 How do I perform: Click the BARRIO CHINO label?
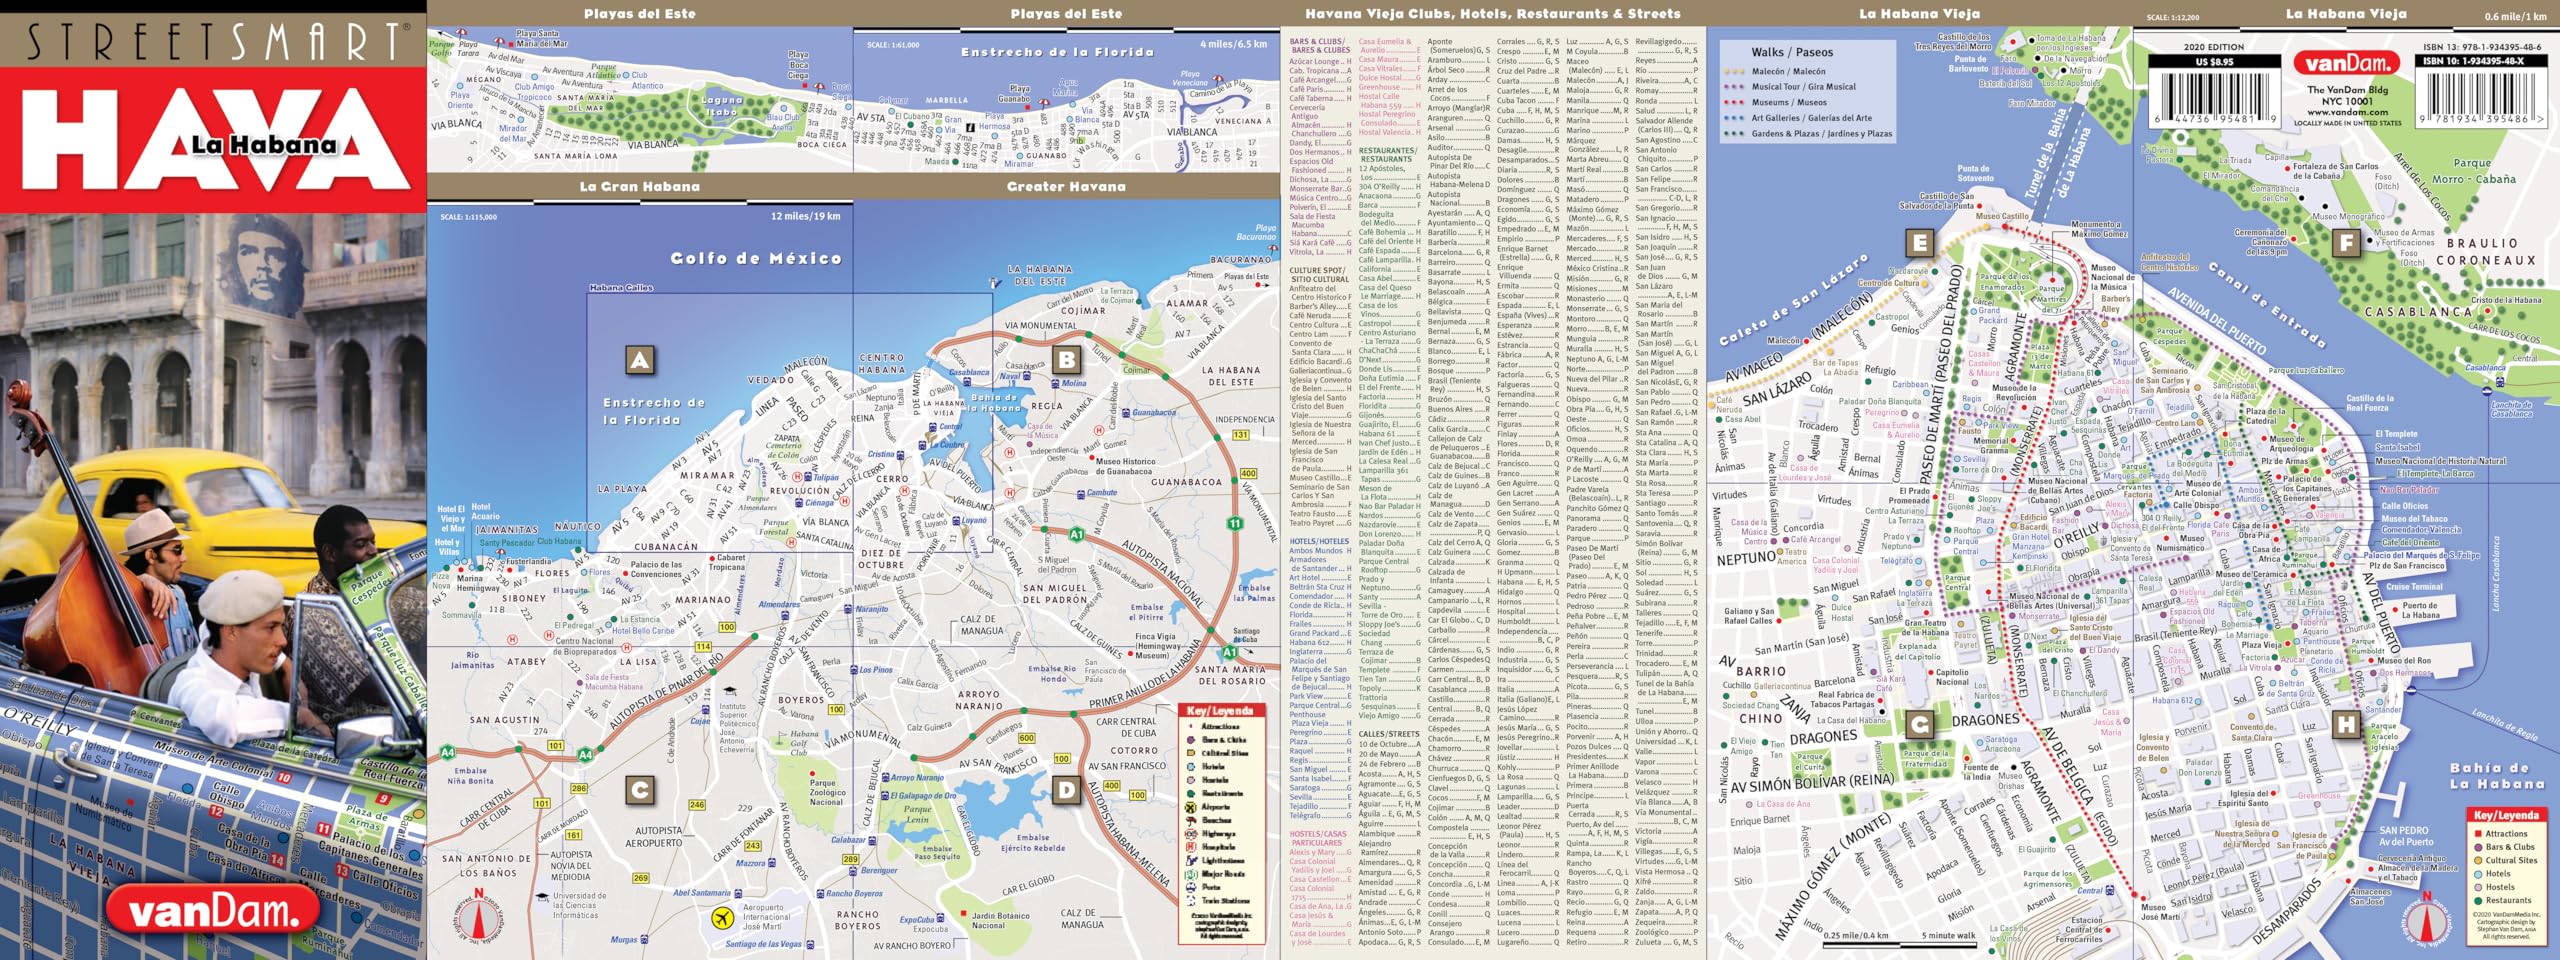pos(1762,694)
